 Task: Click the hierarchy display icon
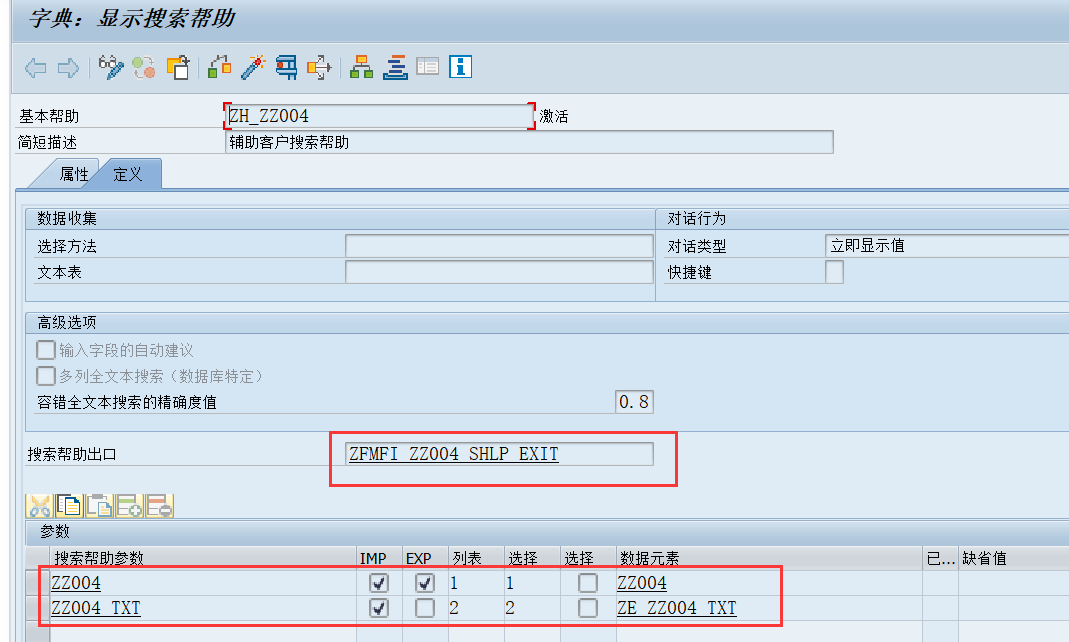pyautogui.click(x=360, y=67)
